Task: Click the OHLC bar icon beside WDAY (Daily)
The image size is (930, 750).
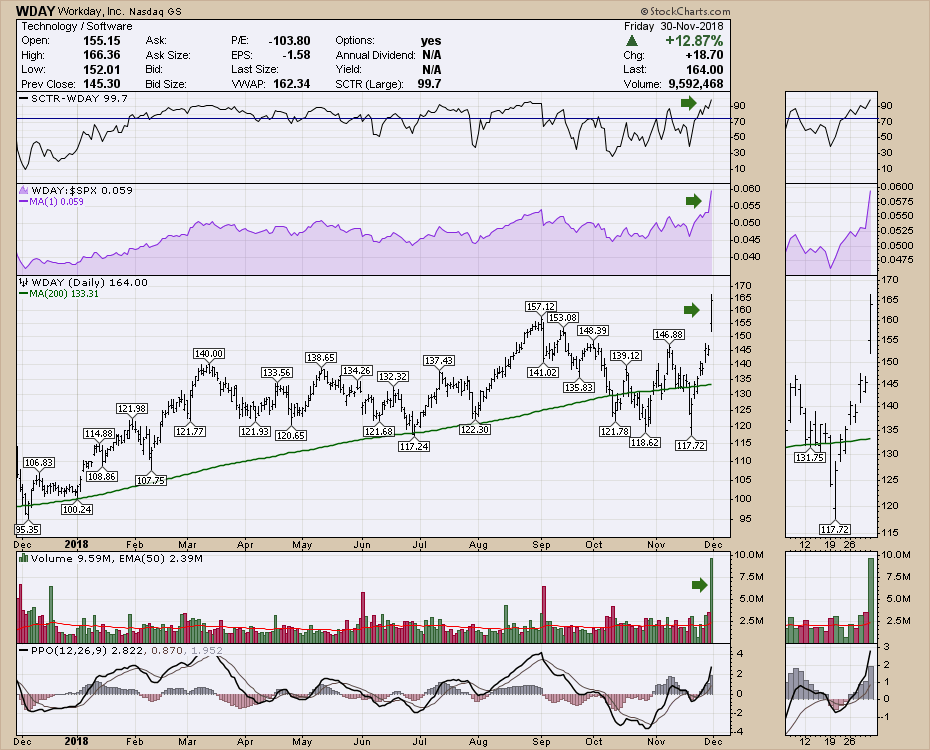Action: [24, 282]
